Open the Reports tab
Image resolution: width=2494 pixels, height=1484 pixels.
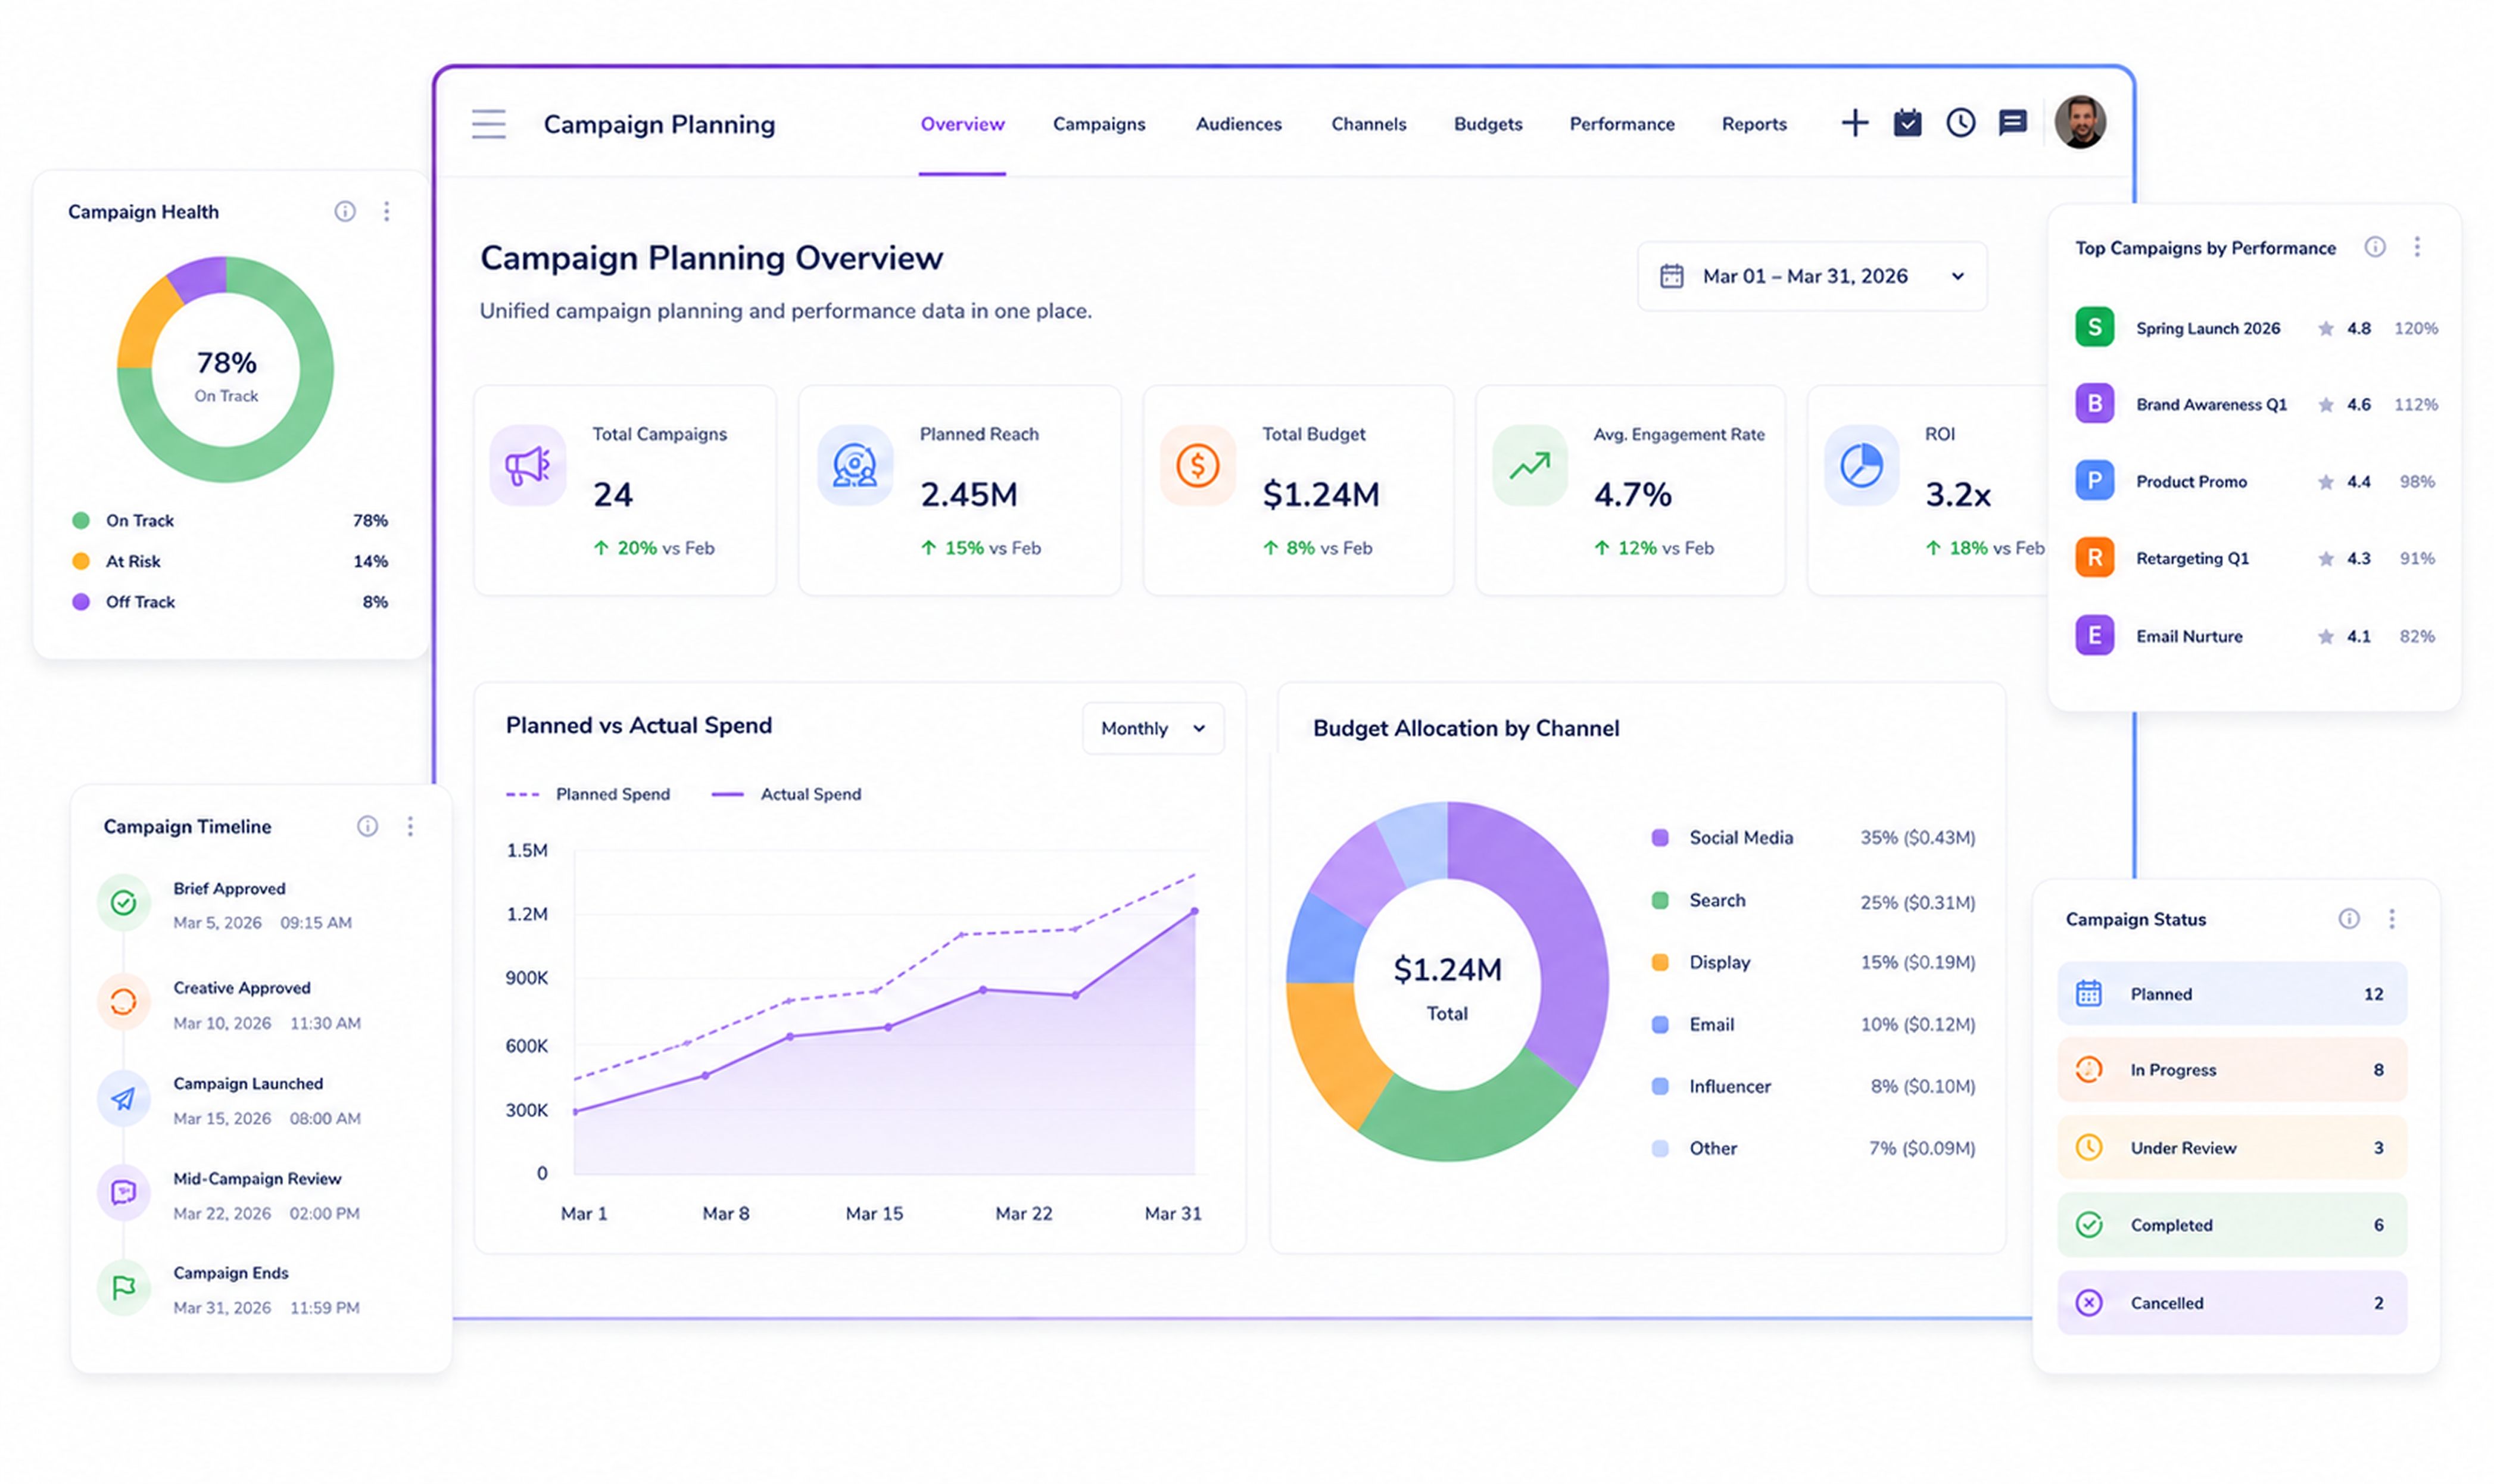1753,124
